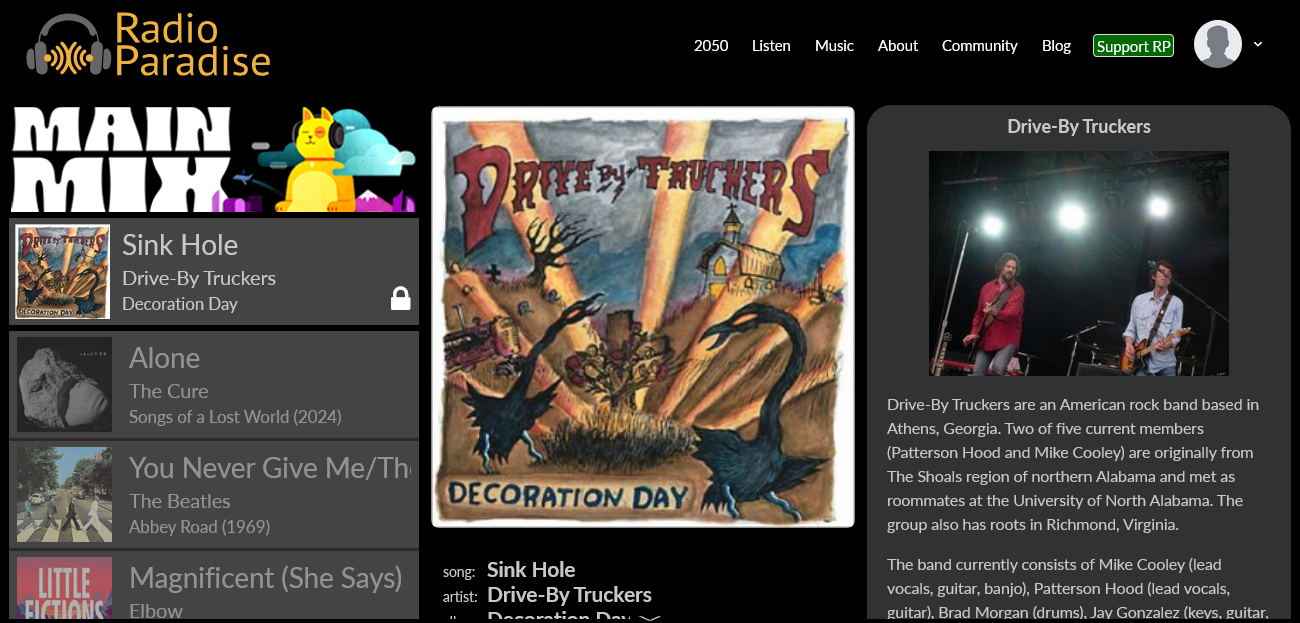Click 'Elbow' artist name in playlist
Image resolution: width=1300 pixels, height=623 pixels.
tap(156, 610)
